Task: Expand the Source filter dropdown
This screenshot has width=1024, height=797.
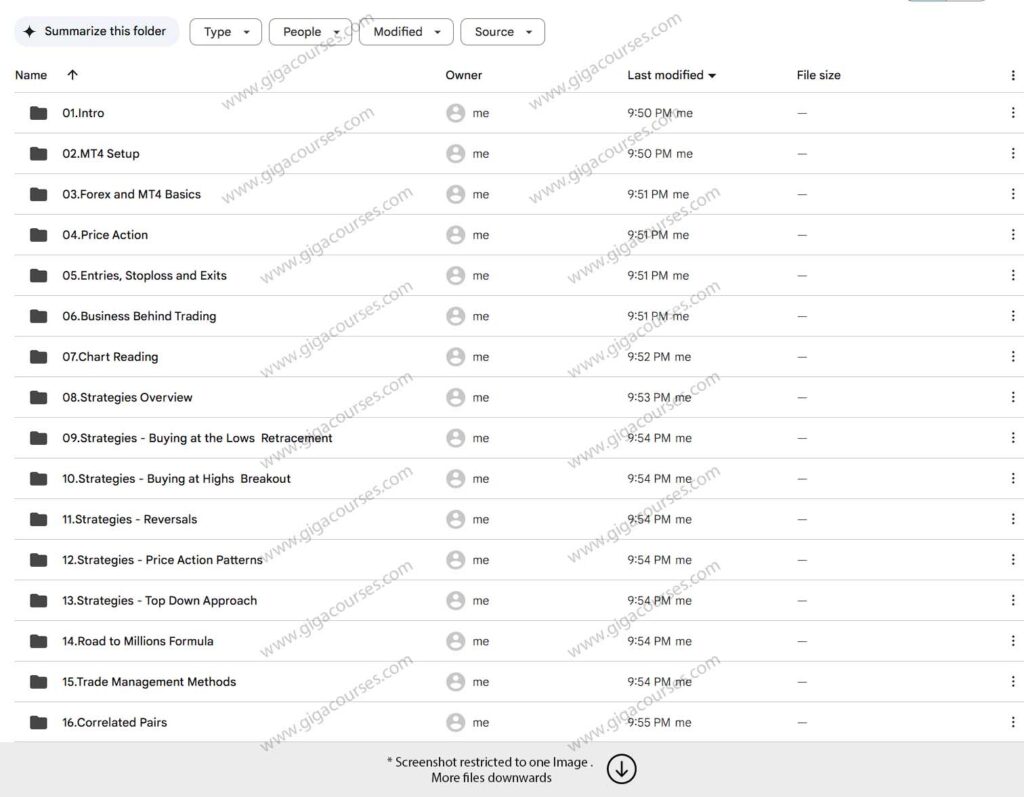Action: (x=502, y=32)
